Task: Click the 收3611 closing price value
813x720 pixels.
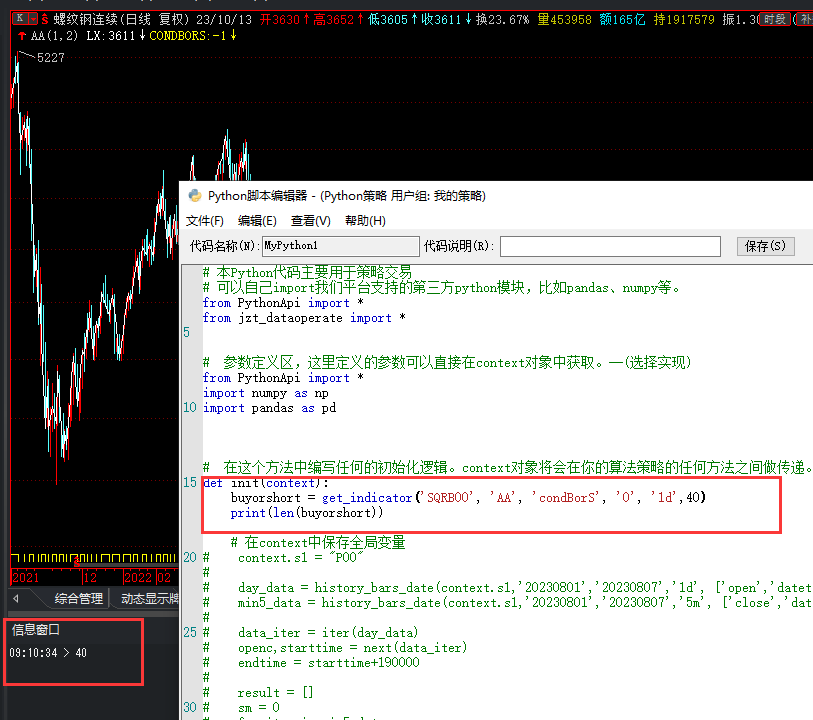Action: [446, 20]
